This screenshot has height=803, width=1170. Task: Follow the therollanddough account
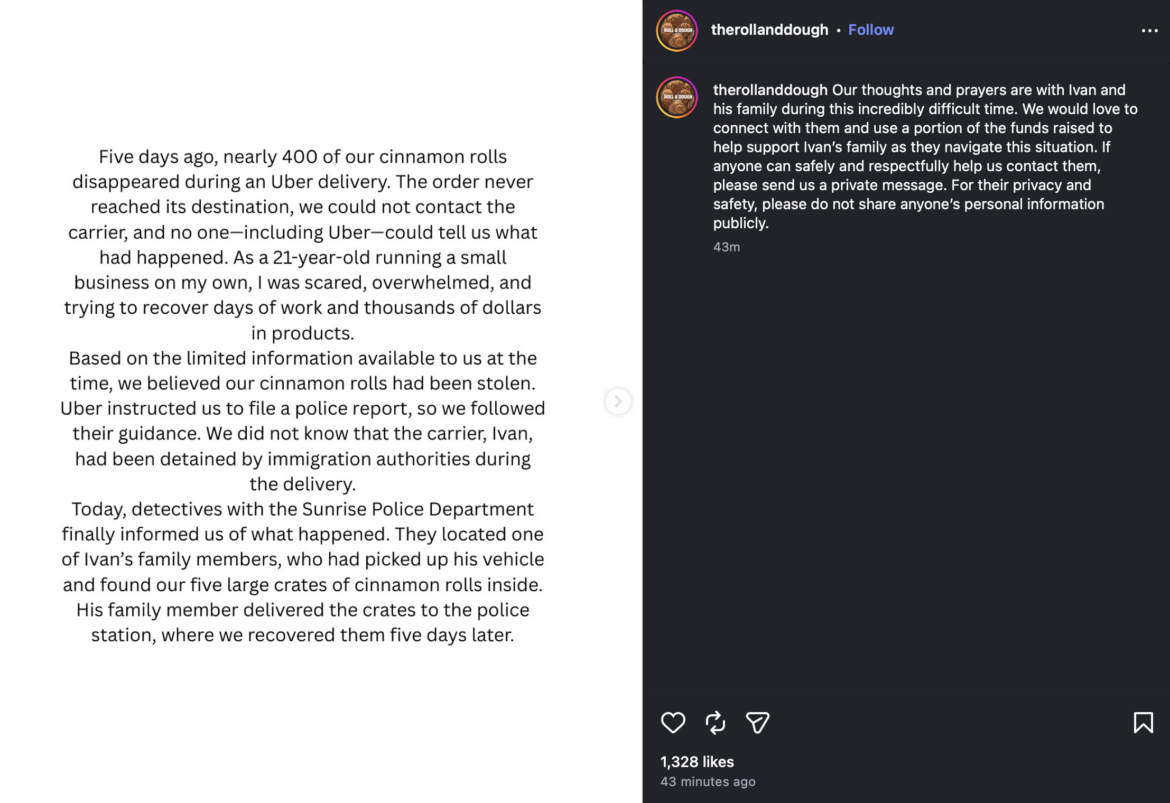coord(871,30)
